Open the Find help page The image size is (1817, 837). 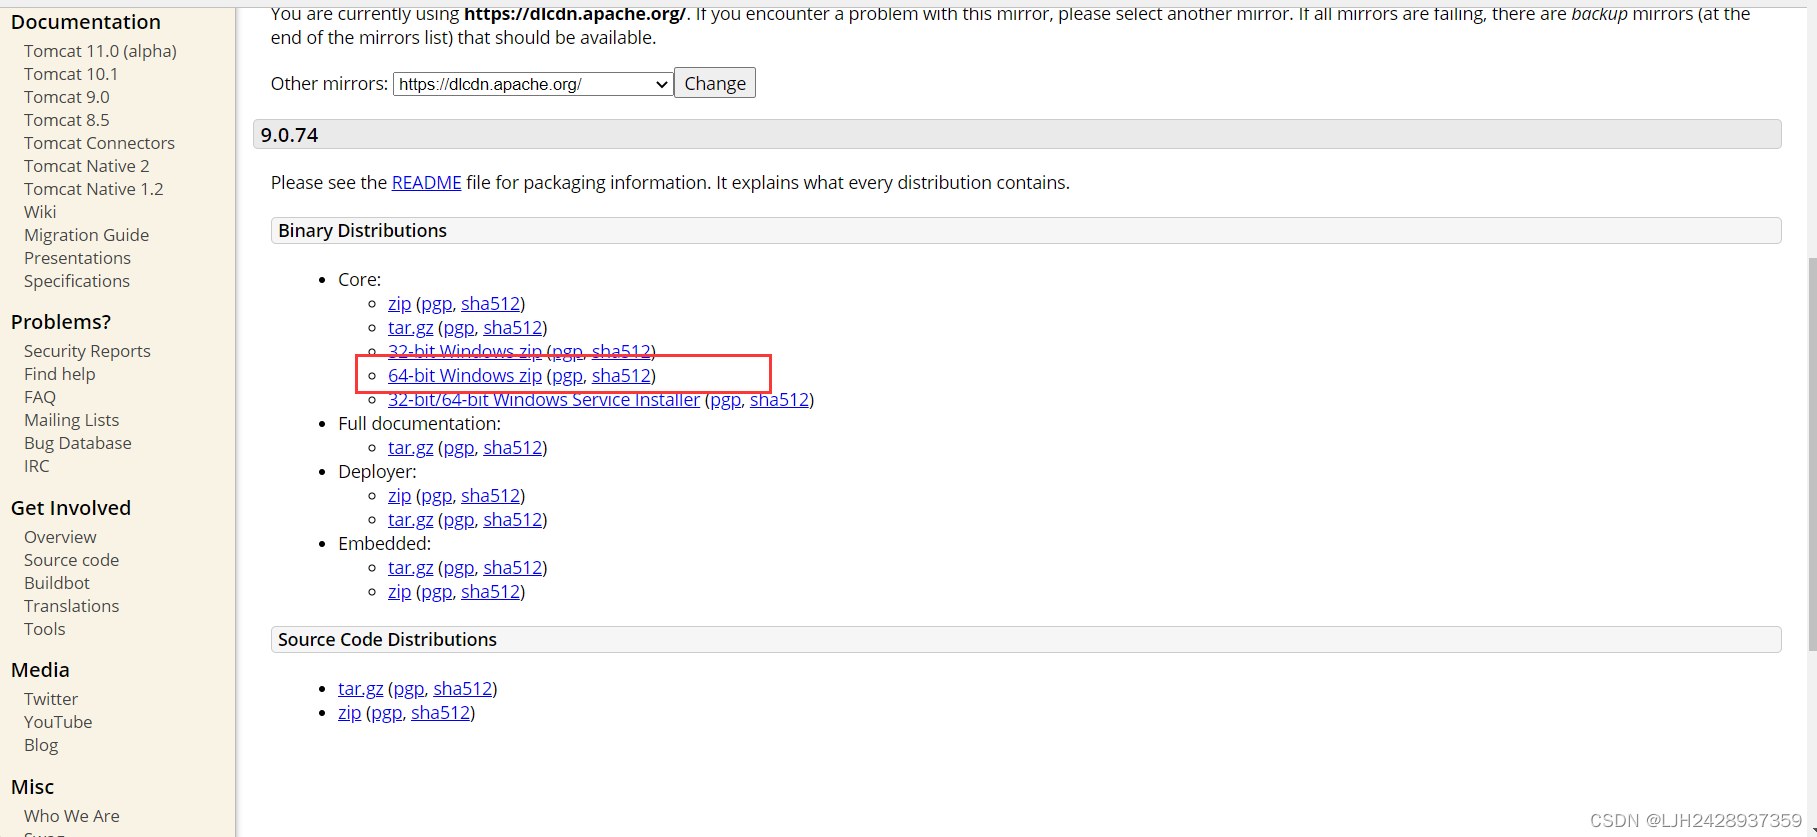[x=60, y=374]
